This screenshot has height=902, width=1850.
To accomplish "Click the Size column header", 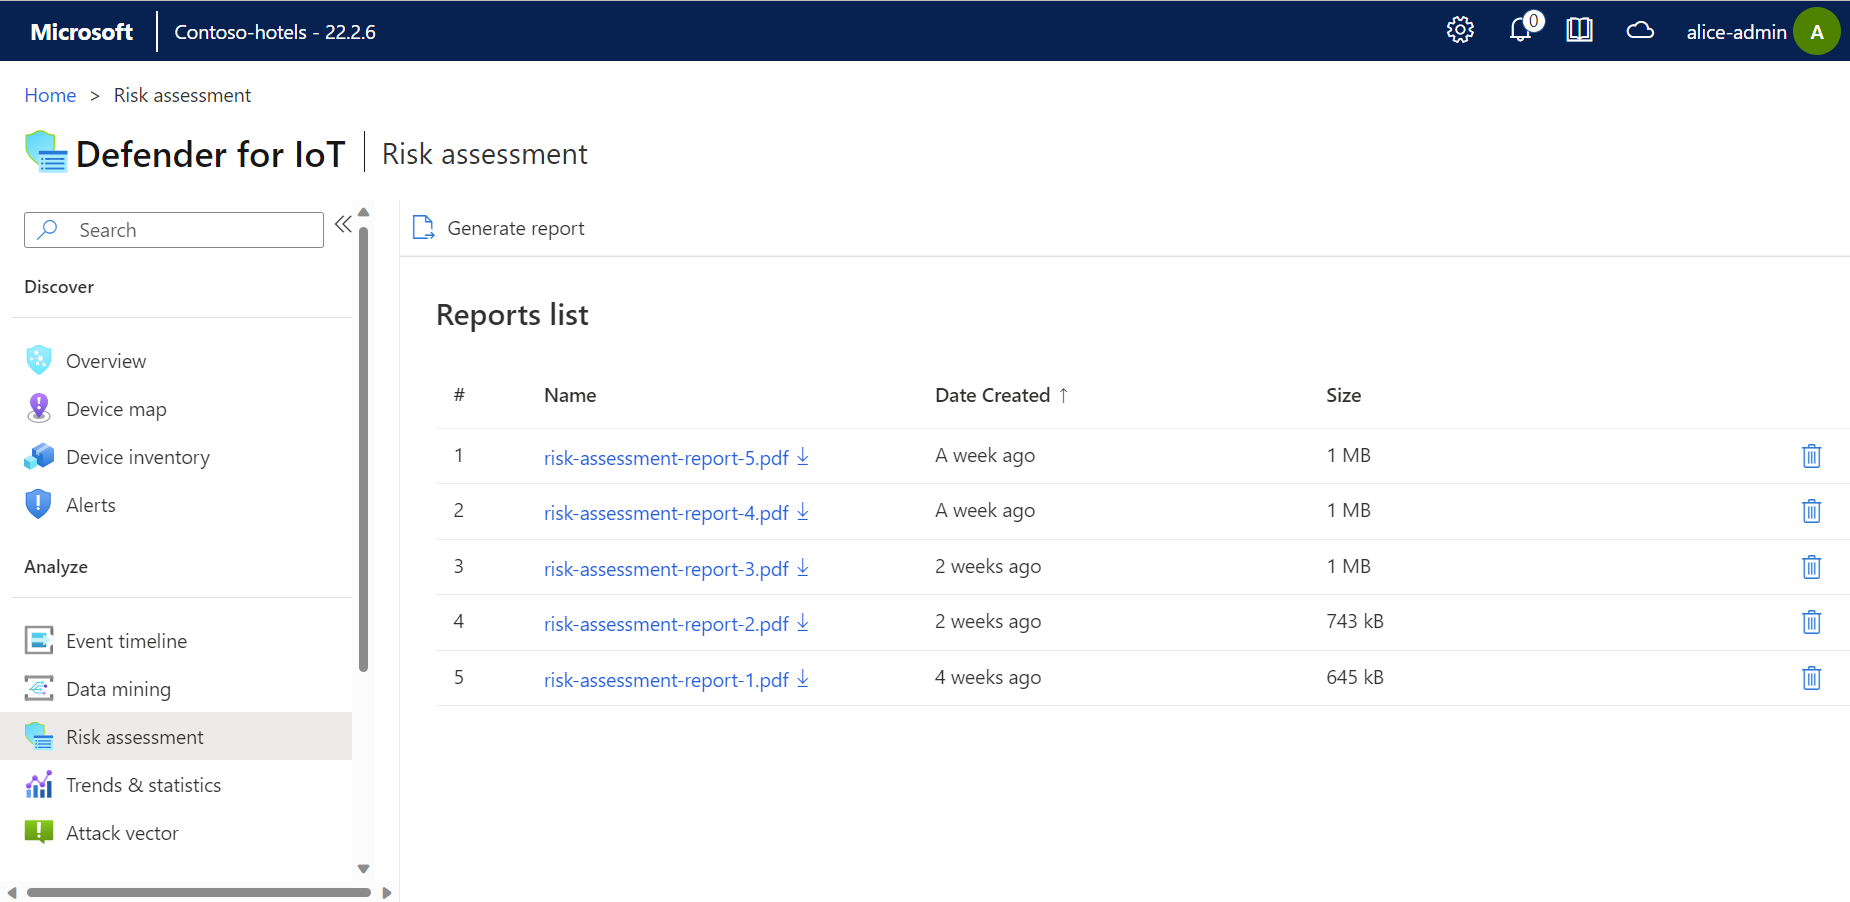I will [1343, 395].
